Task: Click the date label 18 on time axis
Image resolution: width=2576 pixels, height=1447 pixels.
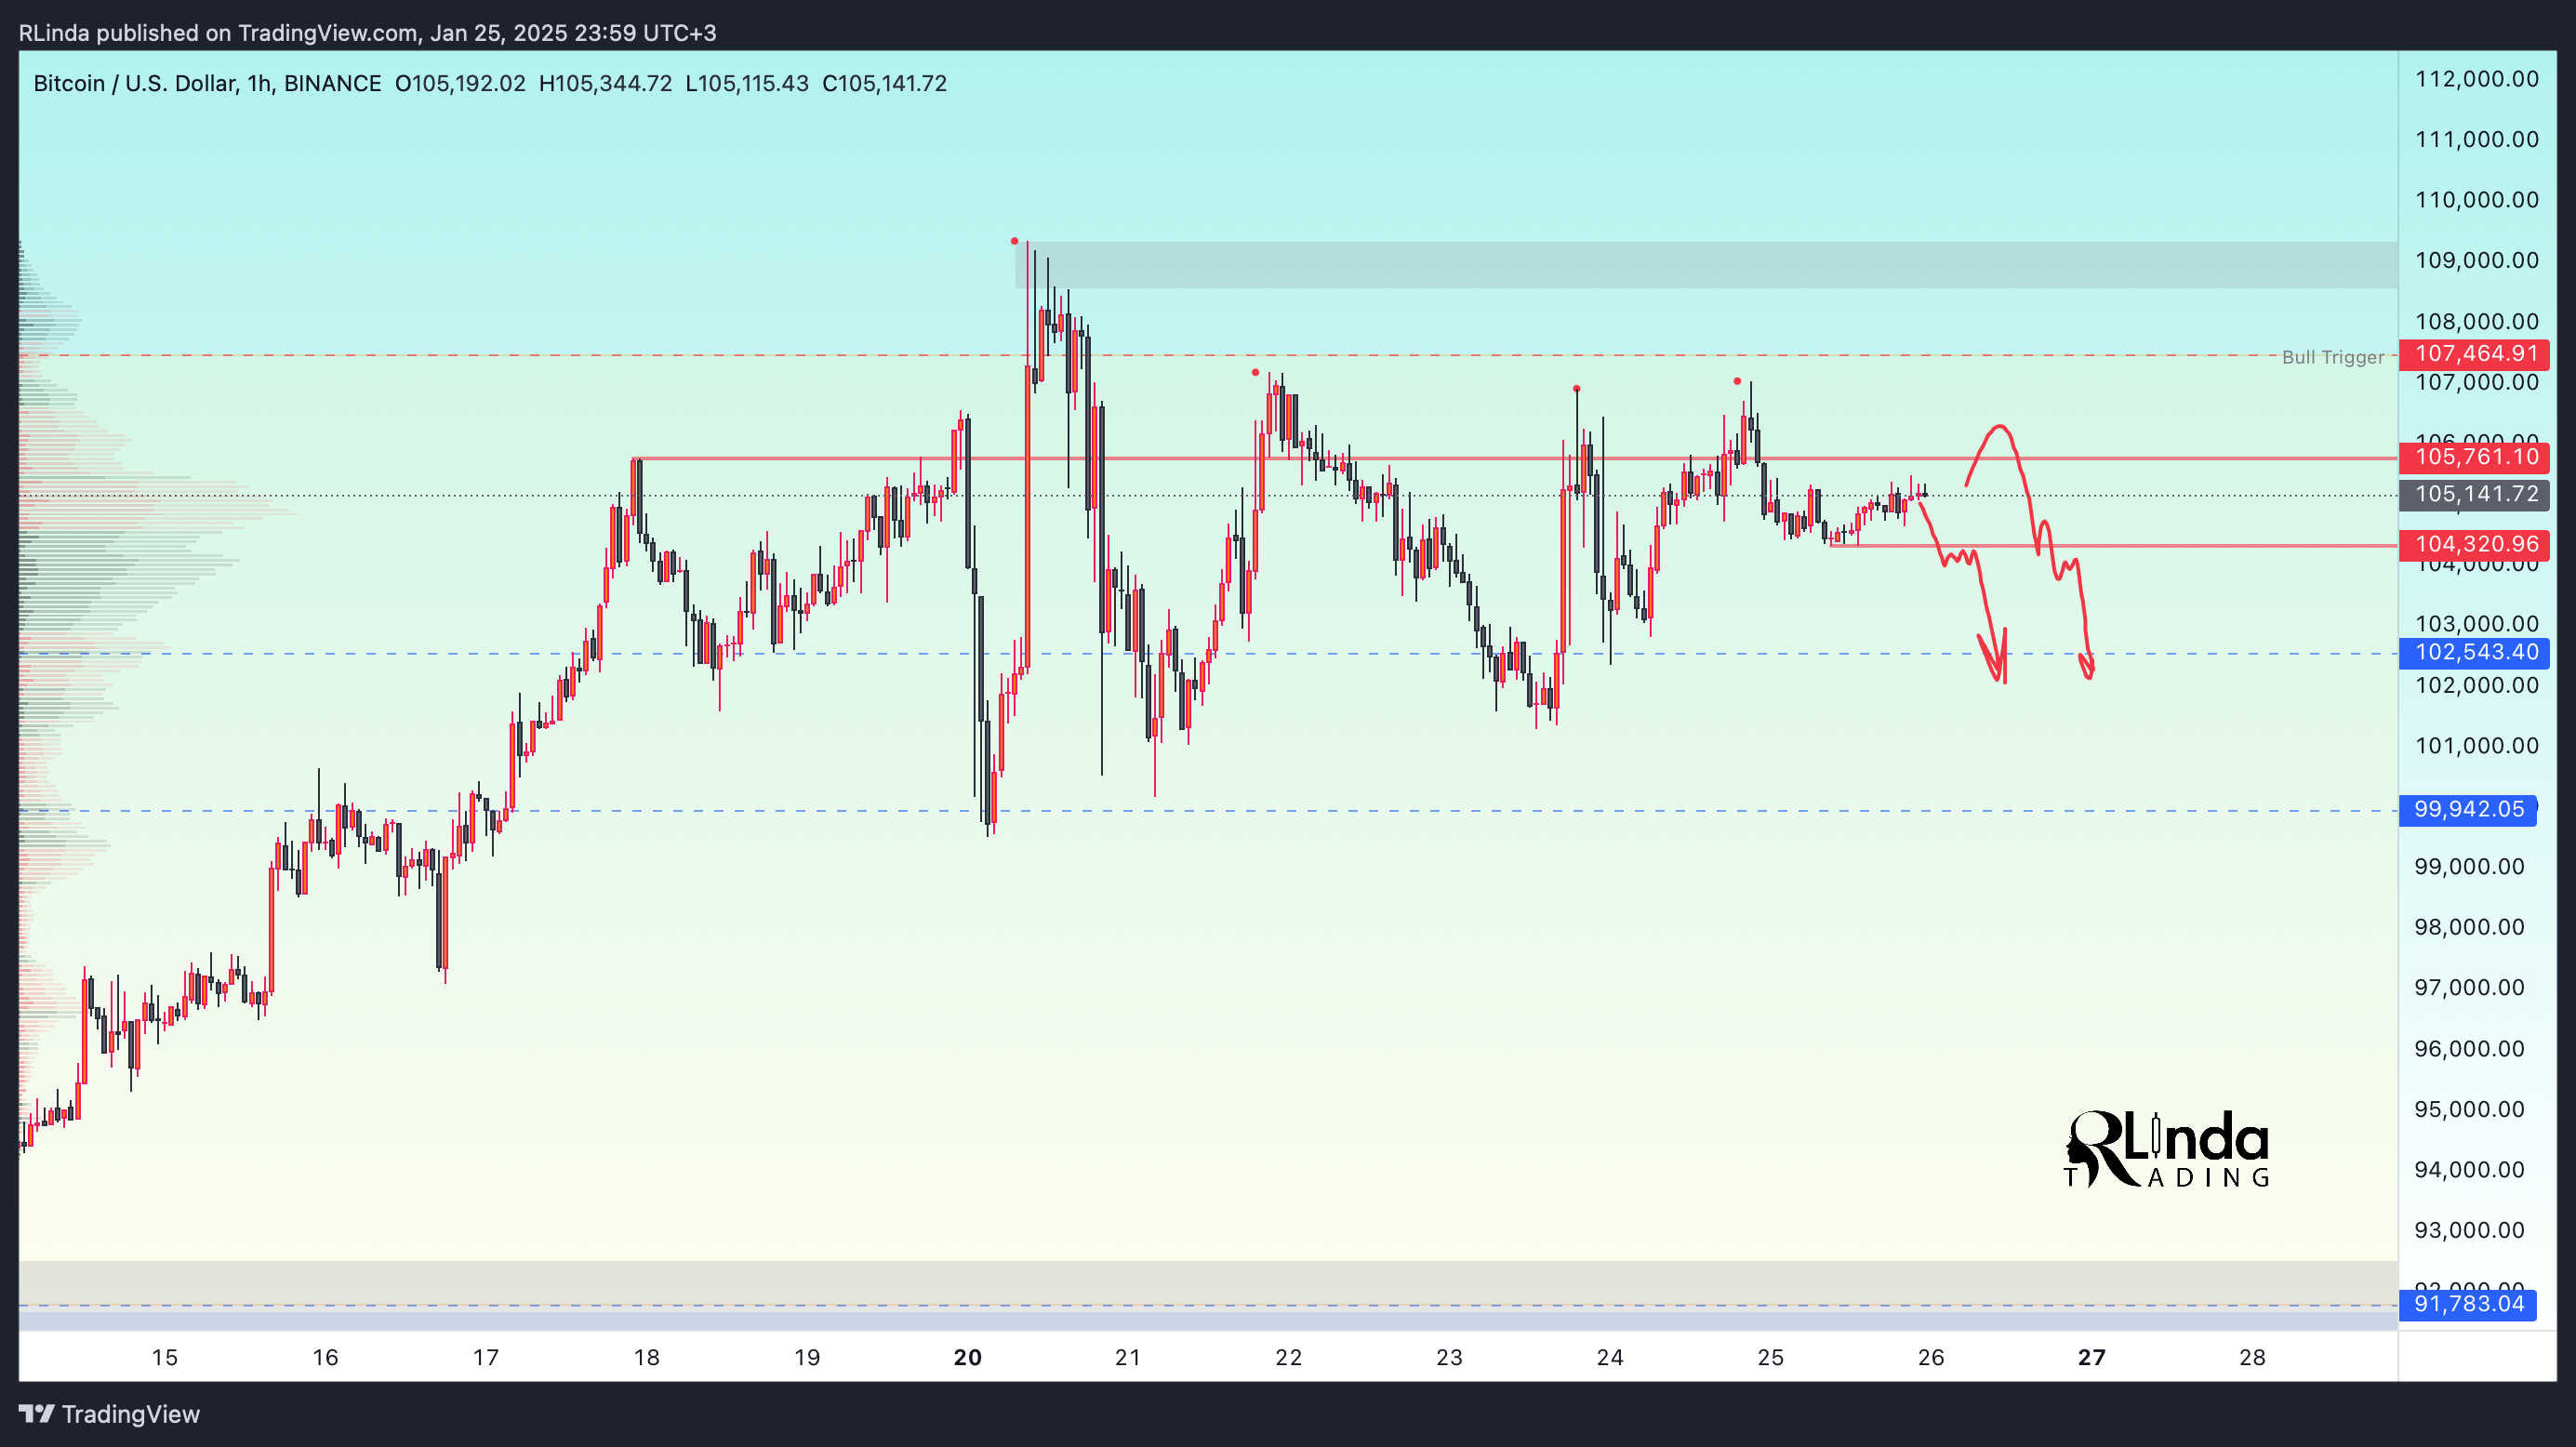Action: tap(646, 1357)
